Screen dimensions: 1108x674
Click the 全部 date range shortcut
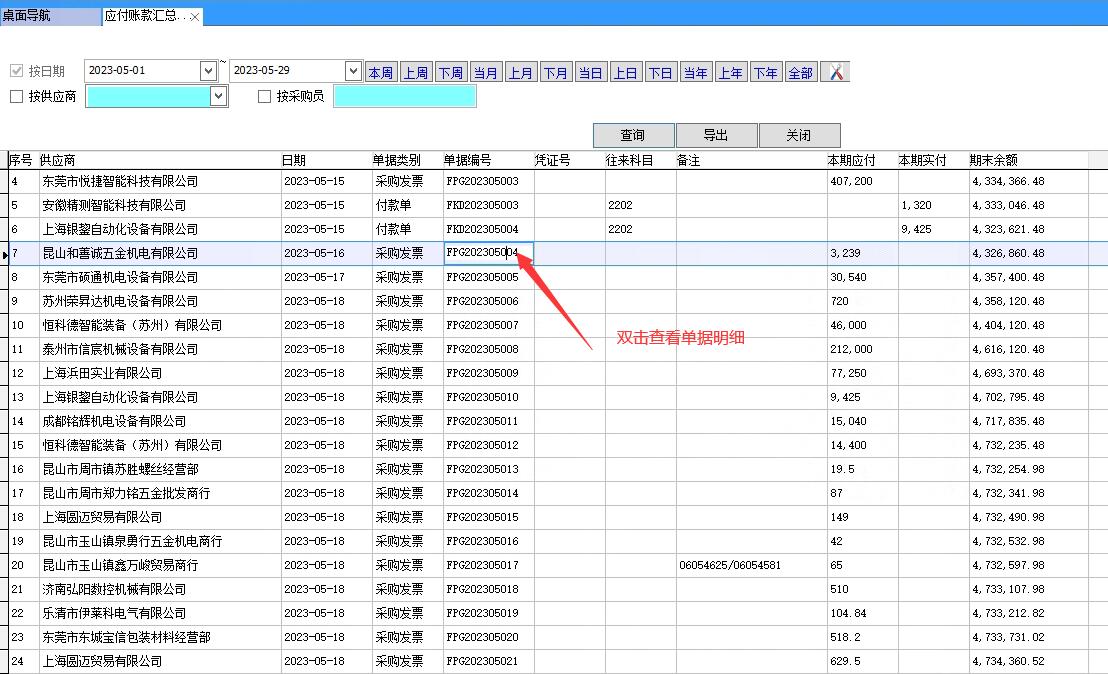tap(800, 72)
